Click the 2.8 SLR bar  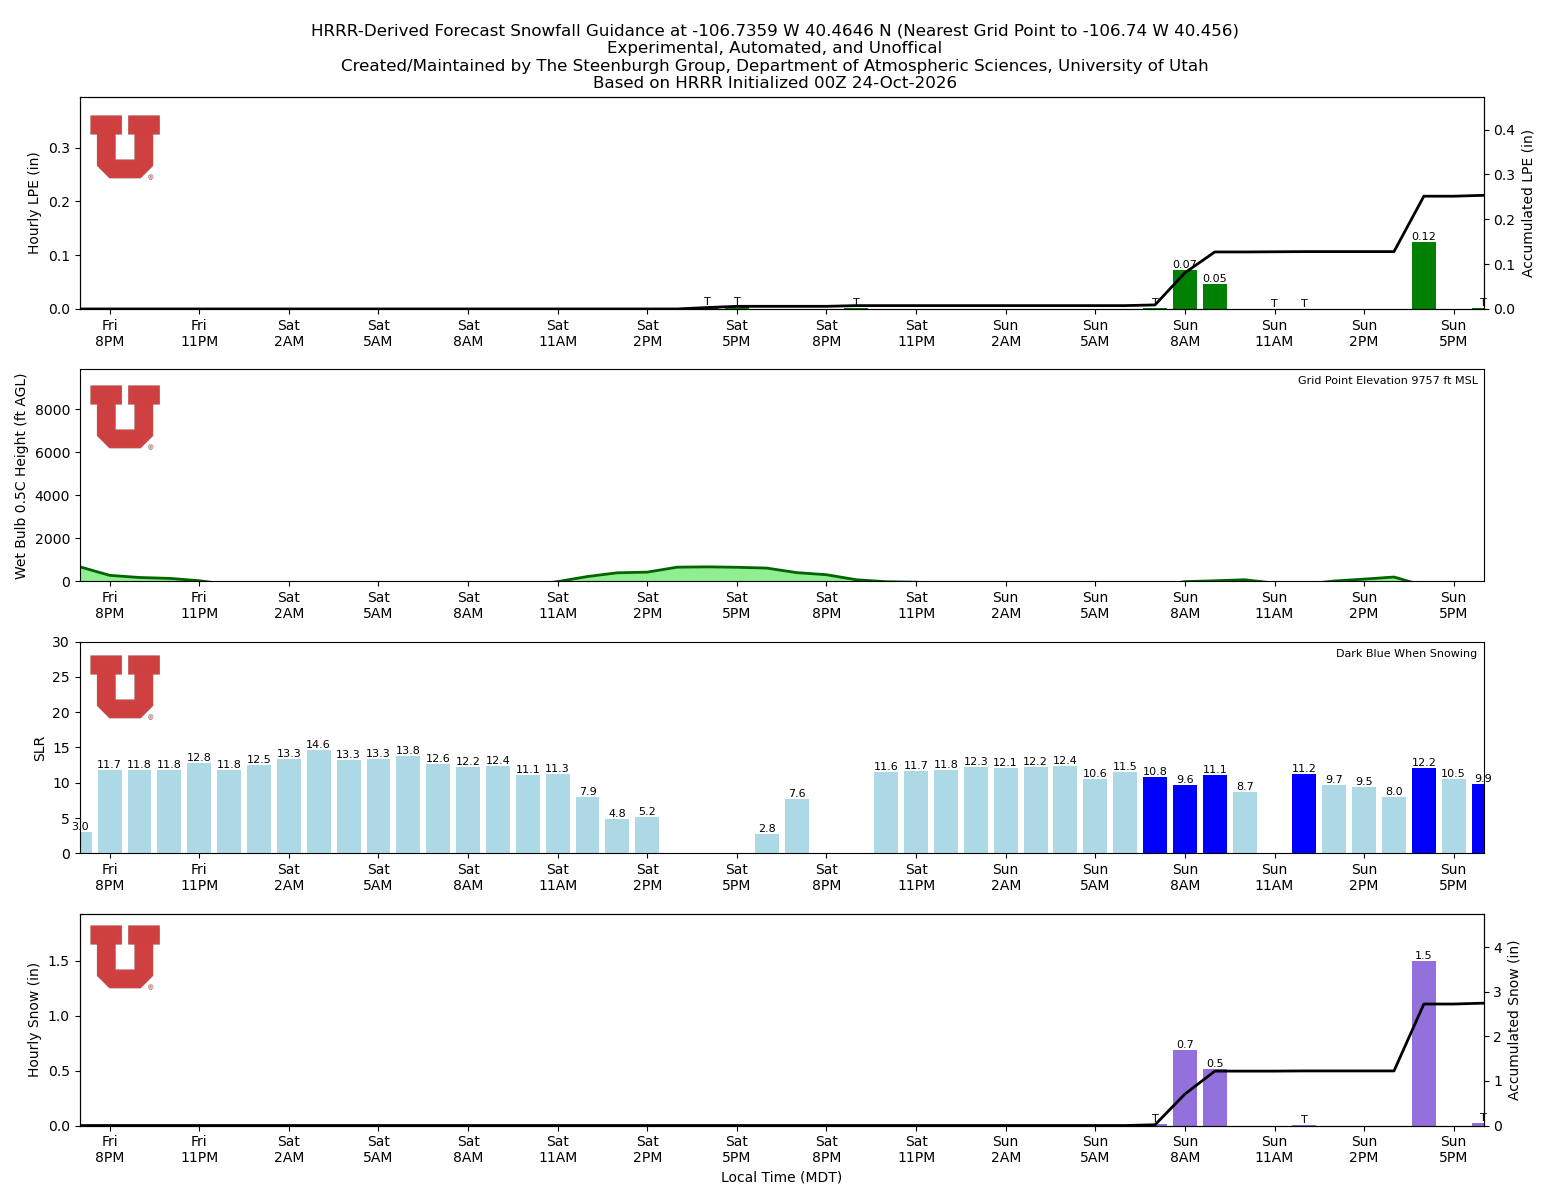(x=767, y=844)
